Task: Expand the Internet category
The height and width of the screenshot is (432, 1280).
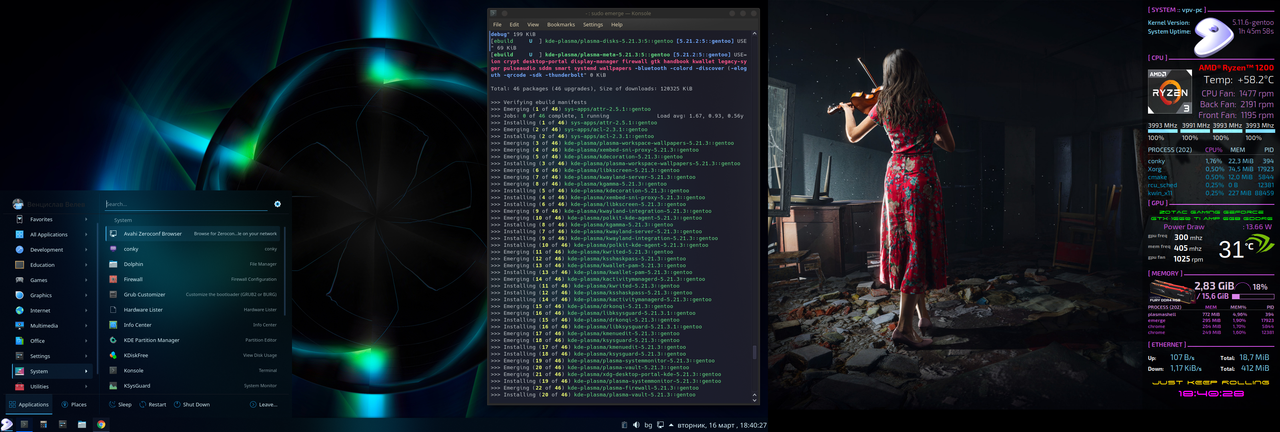Action: tap(50, 310)
